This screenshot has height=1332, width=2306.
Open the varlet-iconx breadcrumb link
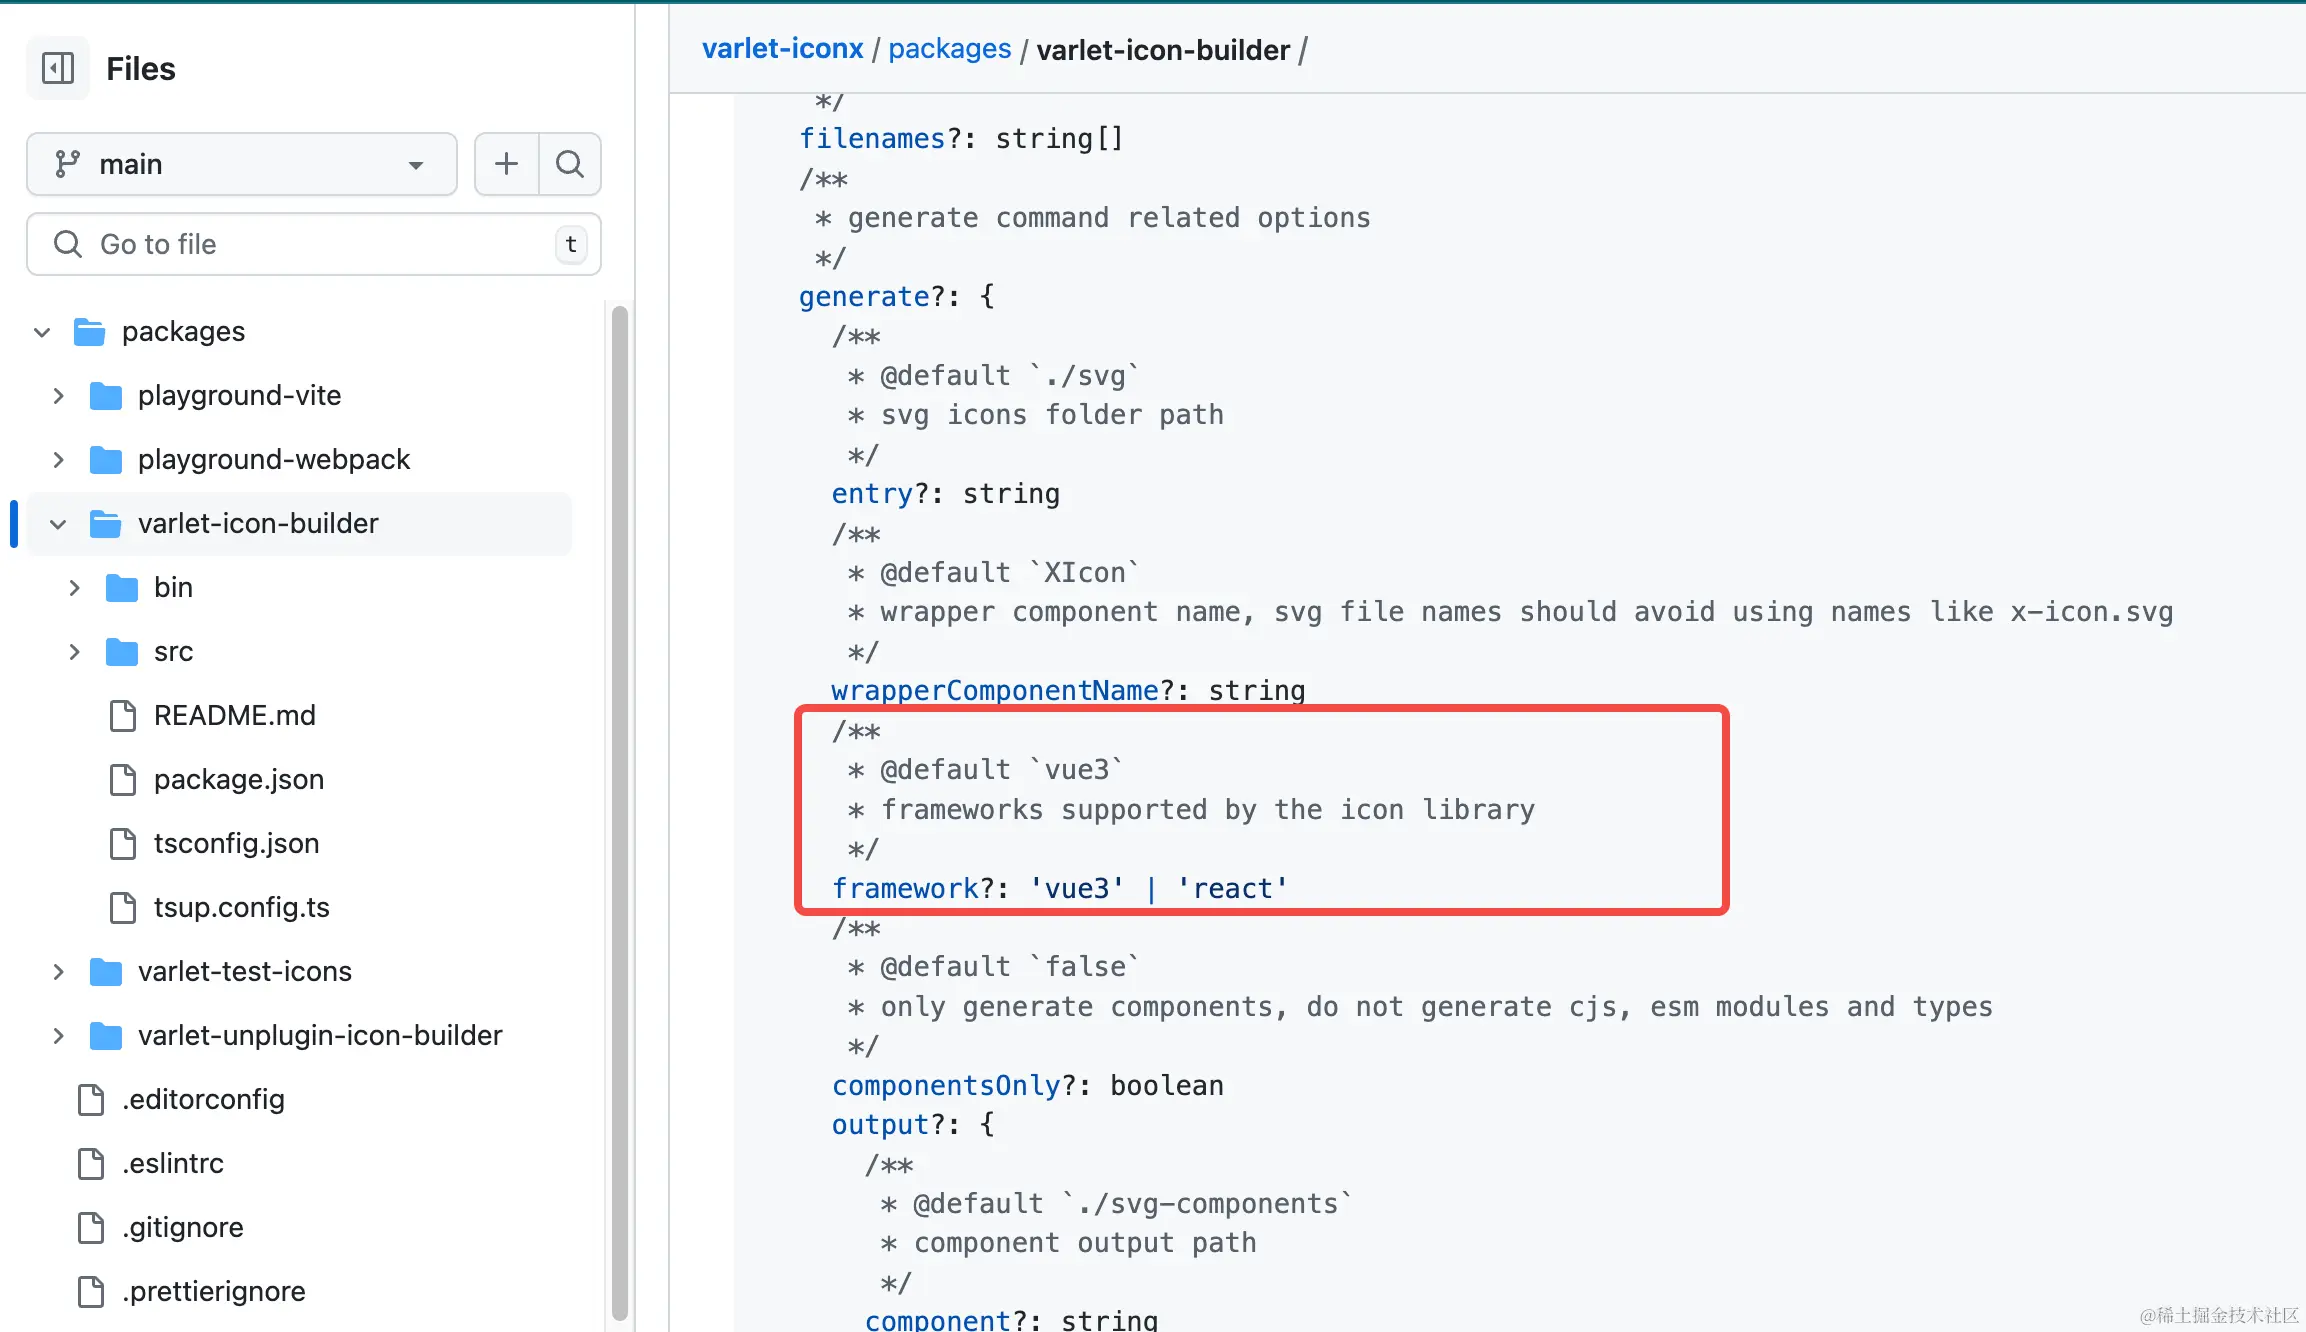(x=782, y=49)
